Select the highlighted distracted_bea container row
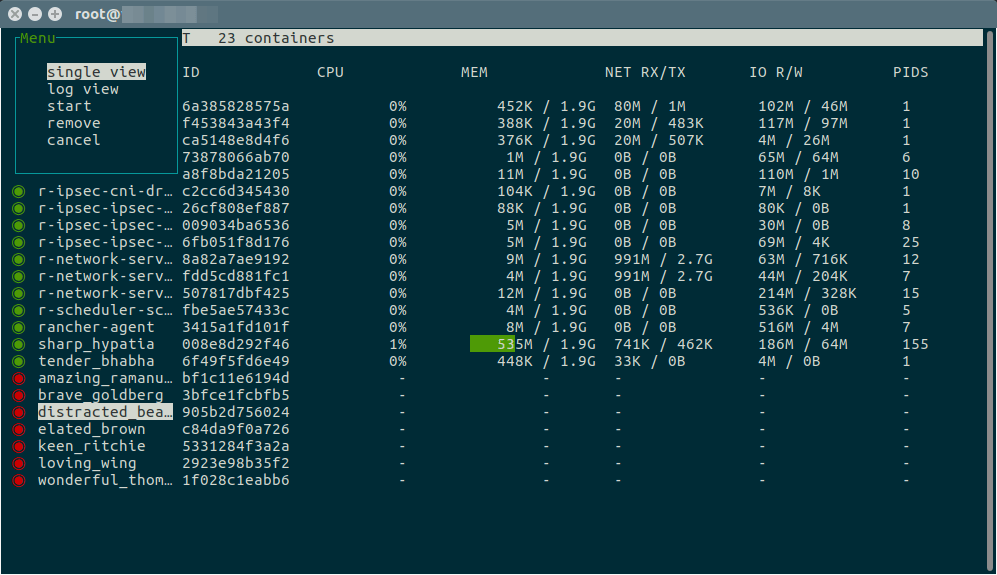The width and height of the screenshot is (997, 575). 104,412
